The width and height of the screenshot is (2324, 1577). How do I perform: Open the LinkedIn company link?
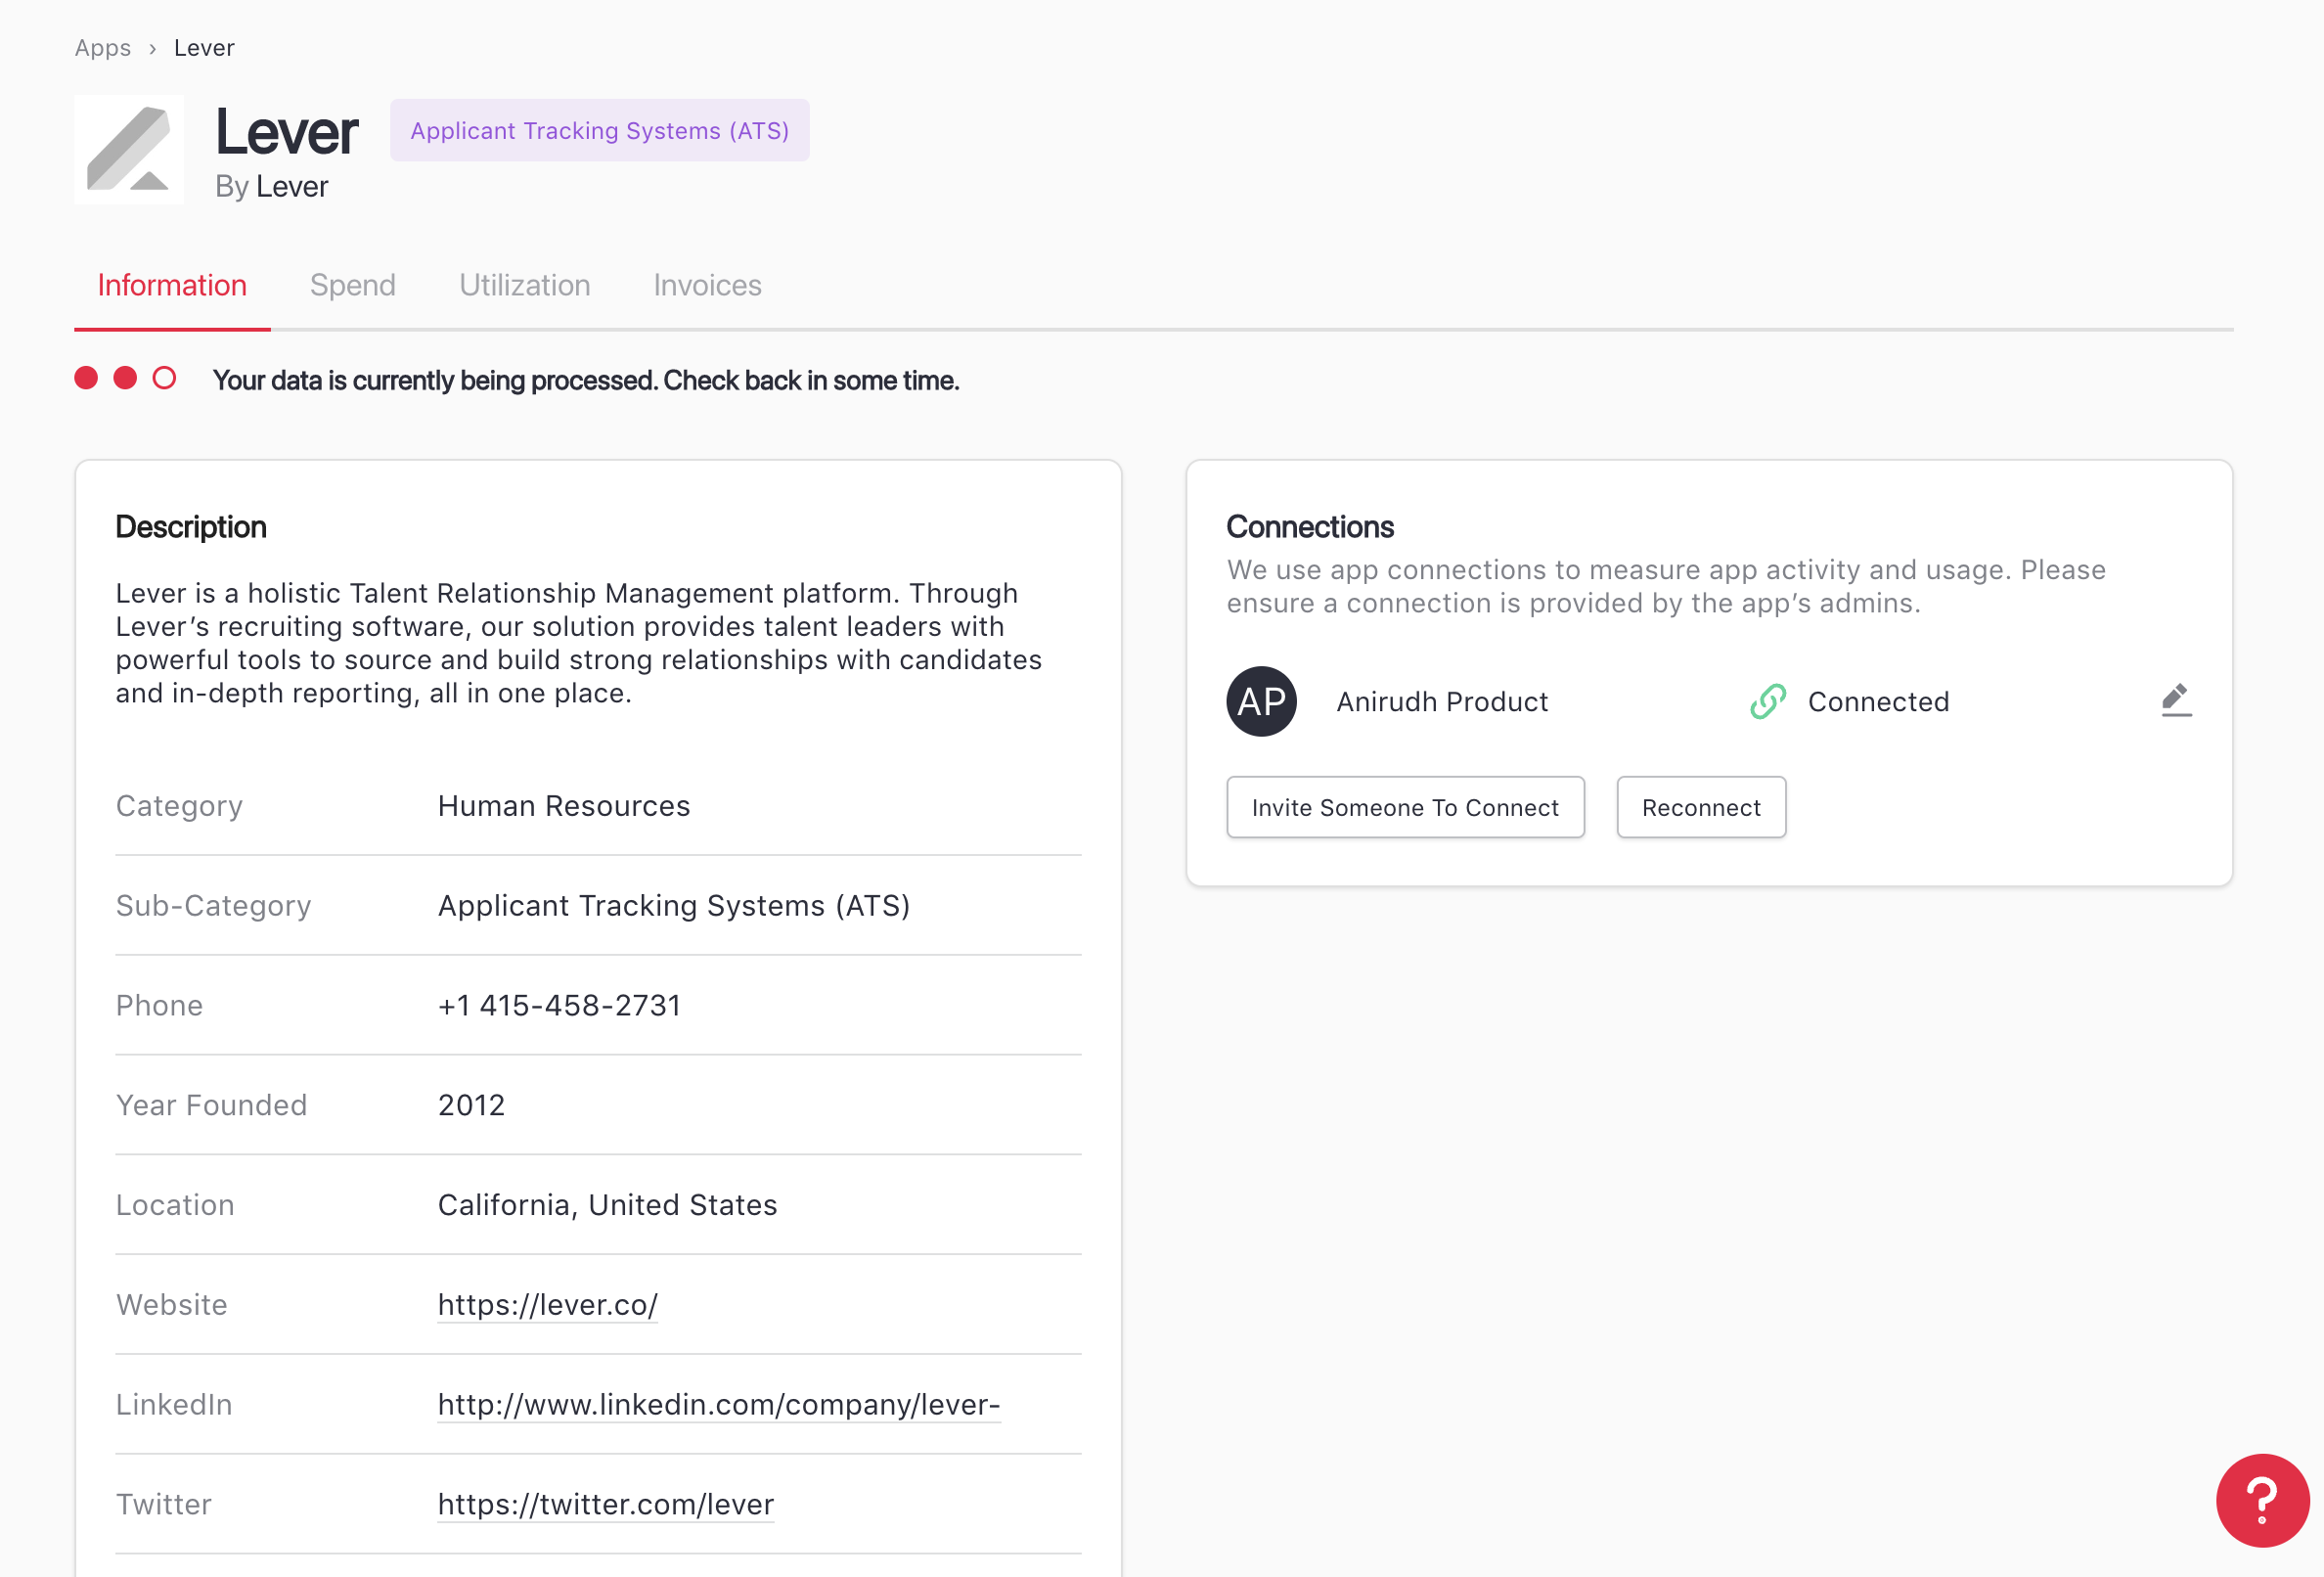coord(718,1404)
